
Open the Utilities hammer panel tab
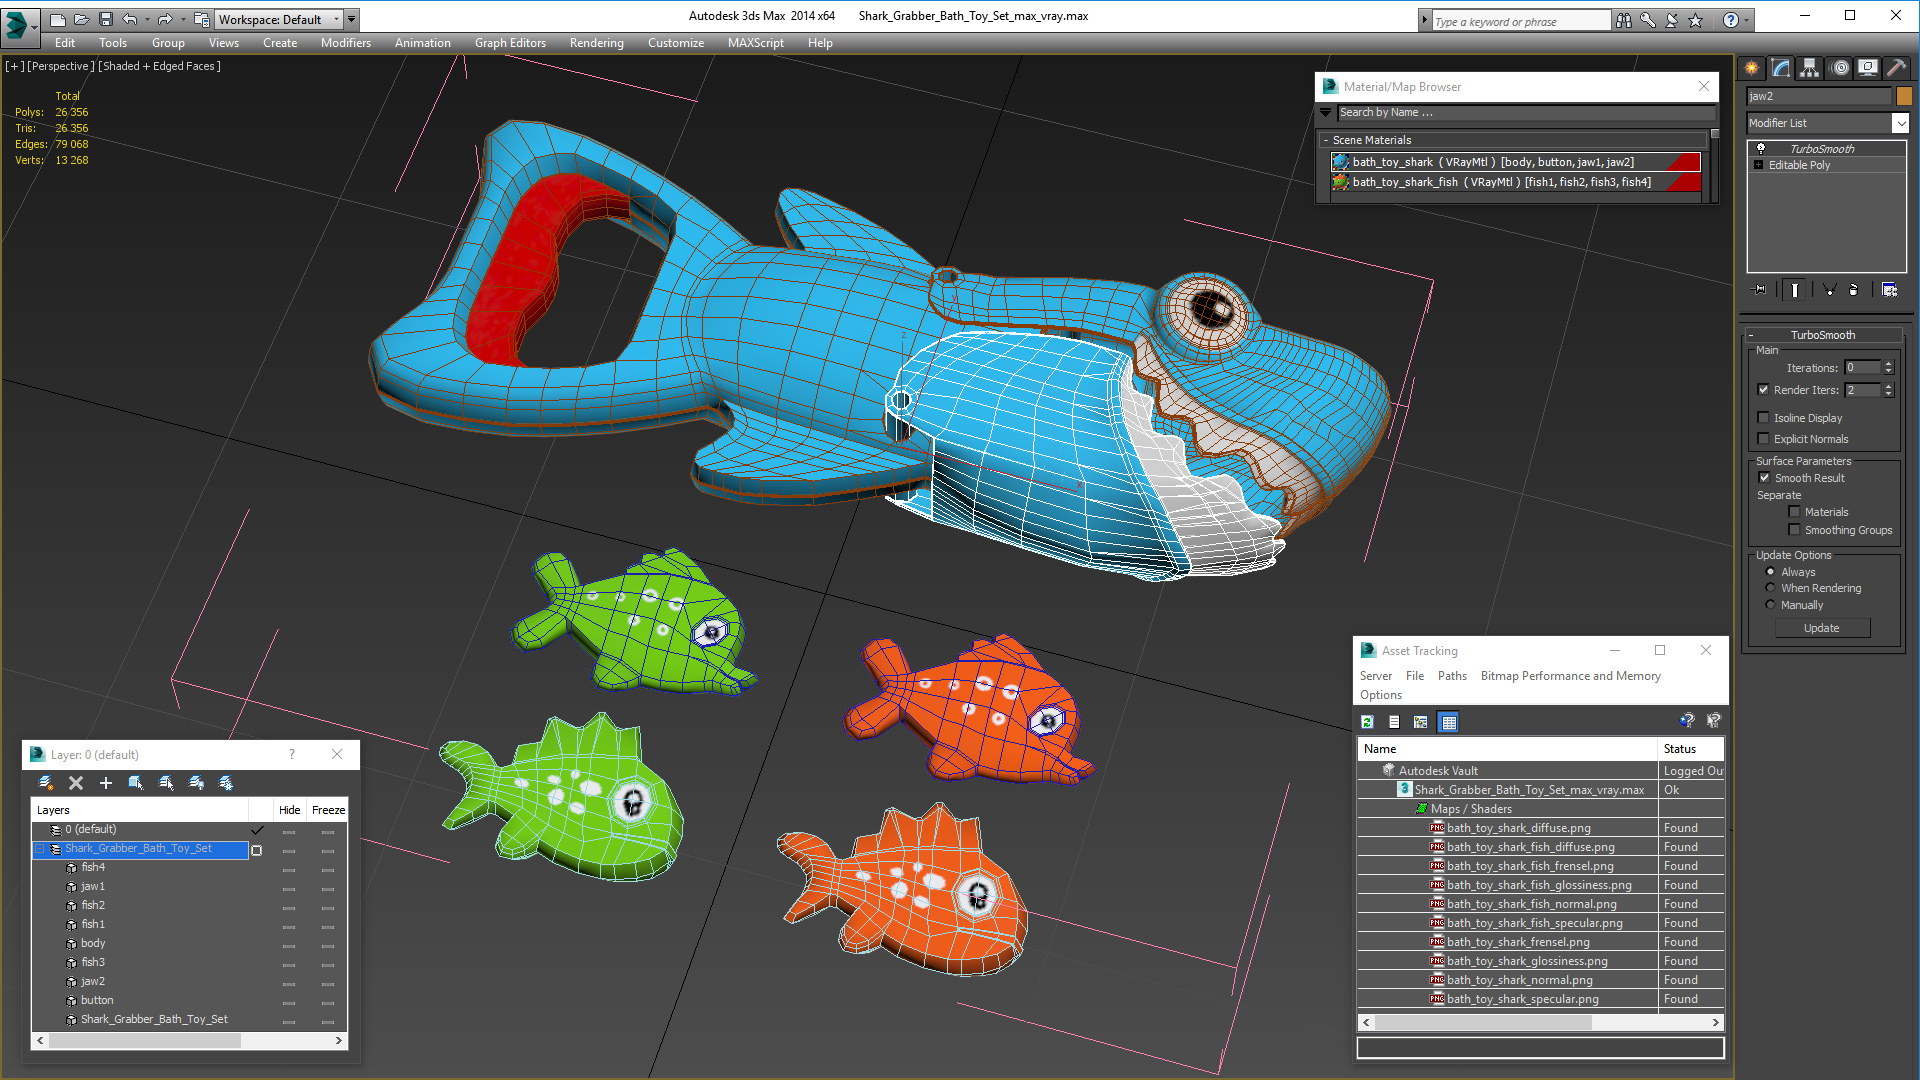[1896, 68]
